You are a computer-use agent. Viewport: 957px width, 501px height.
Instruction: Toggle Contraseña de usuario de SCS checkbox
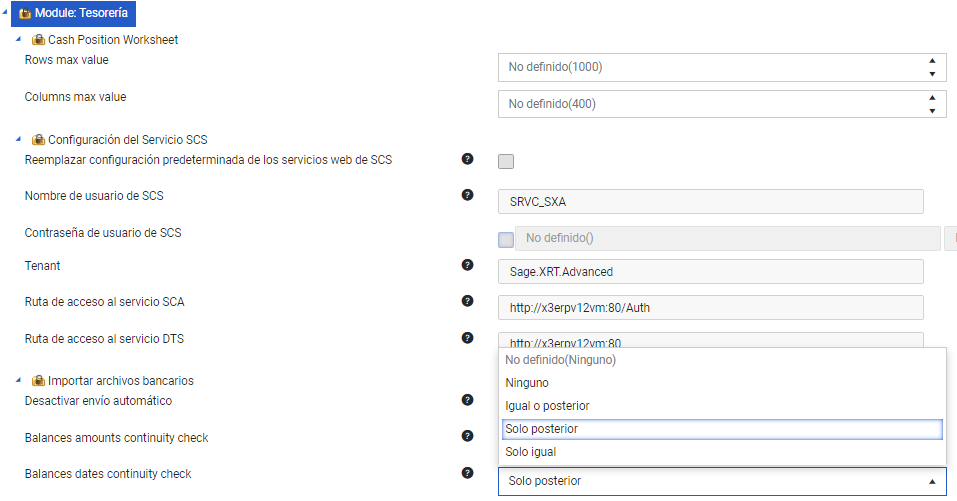506,239
